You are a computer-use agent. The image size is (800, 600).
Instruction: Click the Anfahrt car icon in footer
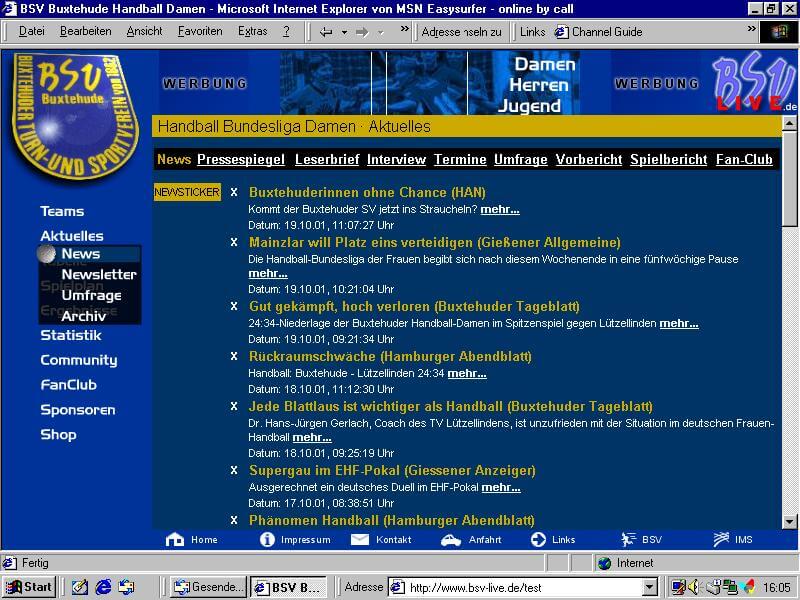(451, 540)
